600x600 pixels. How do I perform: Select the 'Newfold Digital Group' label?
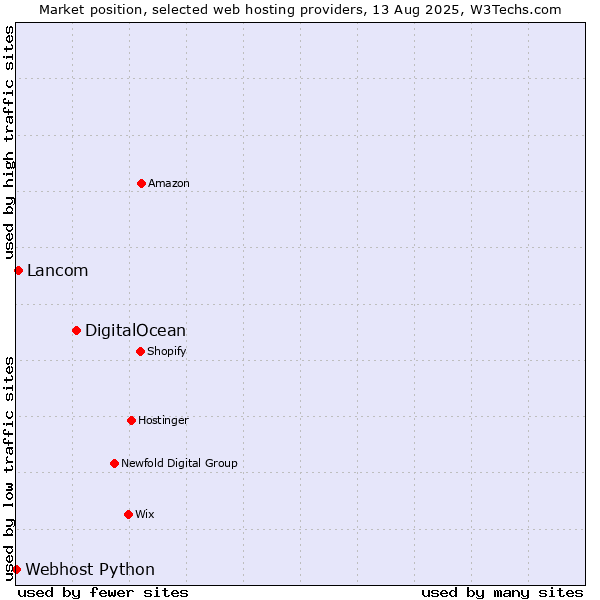pyautogui.click(x=179, y=463)
